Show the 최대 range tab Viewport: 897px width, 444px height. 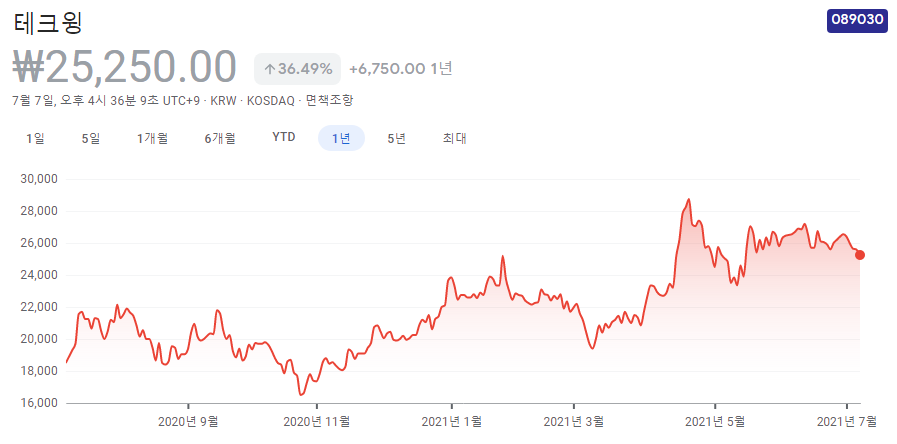point(455,138)
